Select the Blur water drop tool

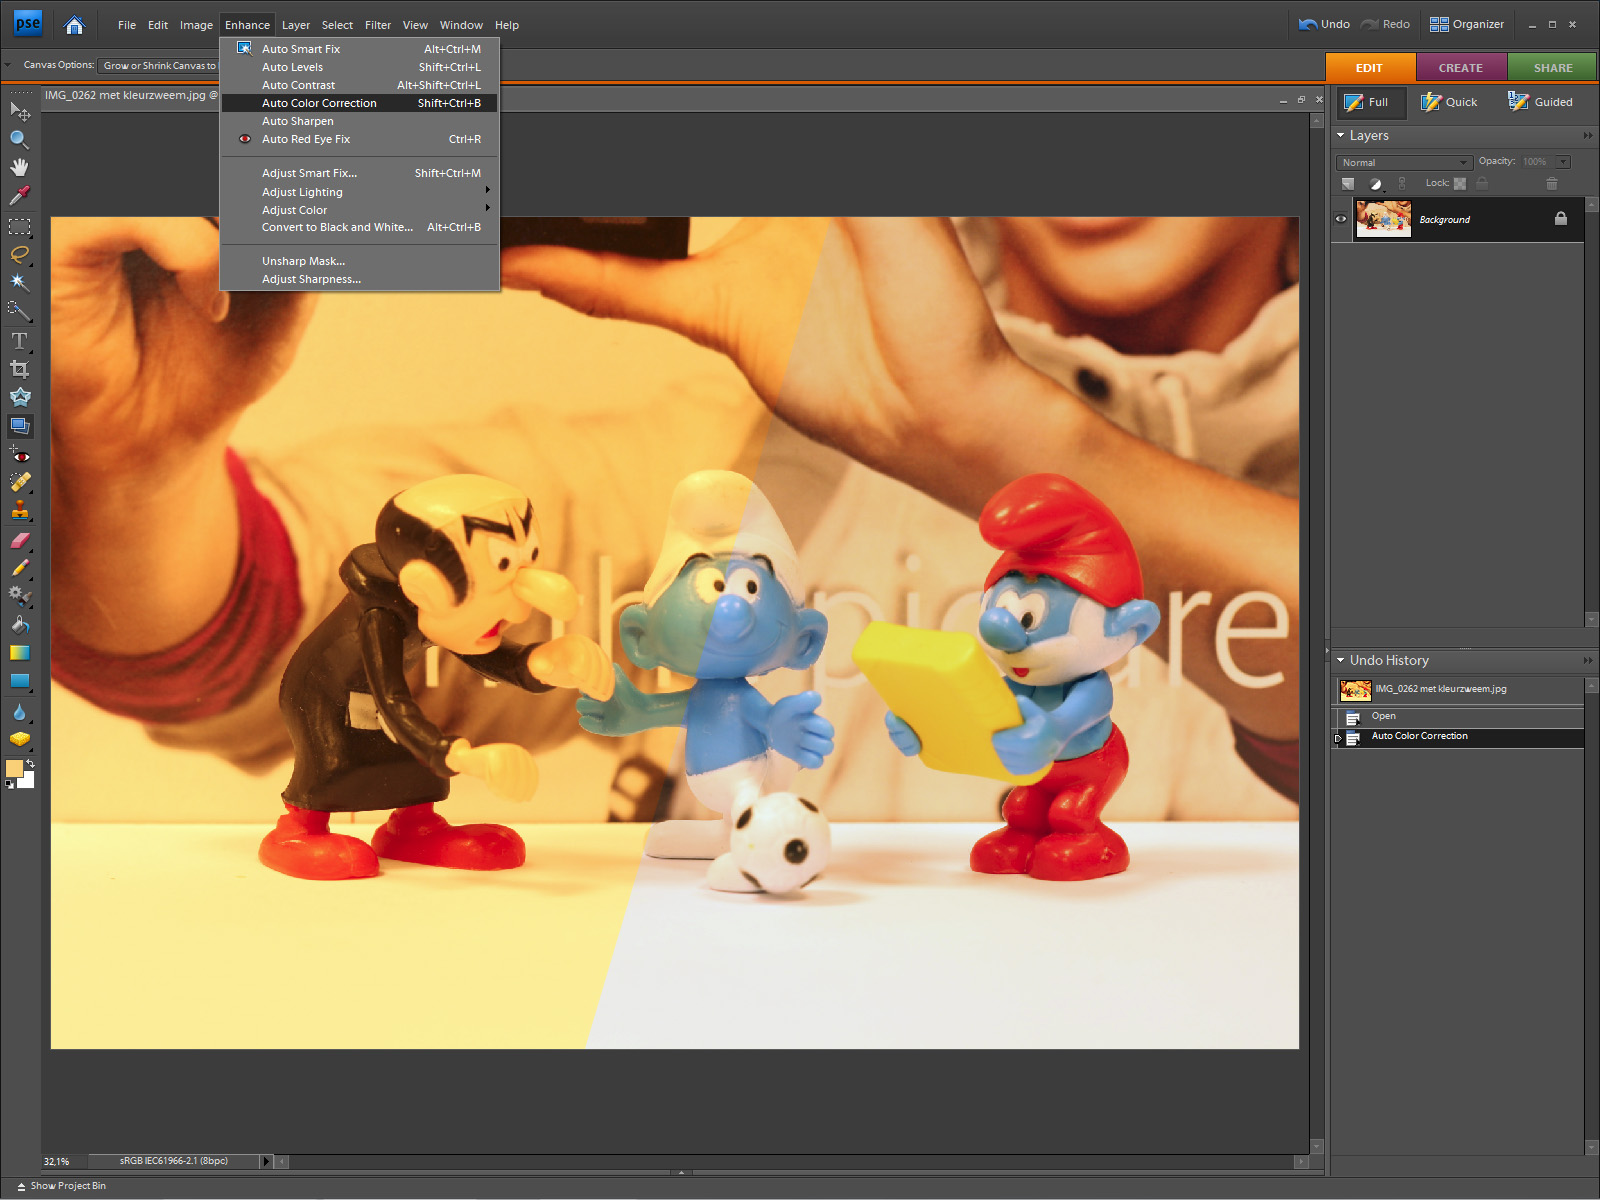pos(19,713)
